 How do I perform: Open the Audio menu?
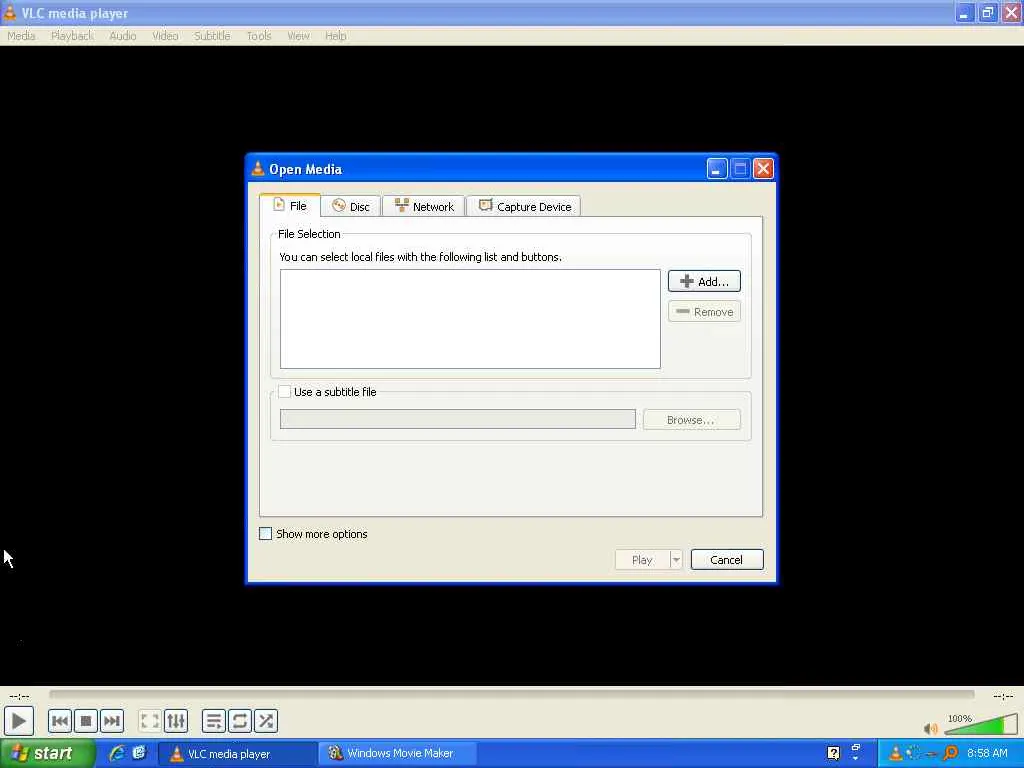pos(123,36)
